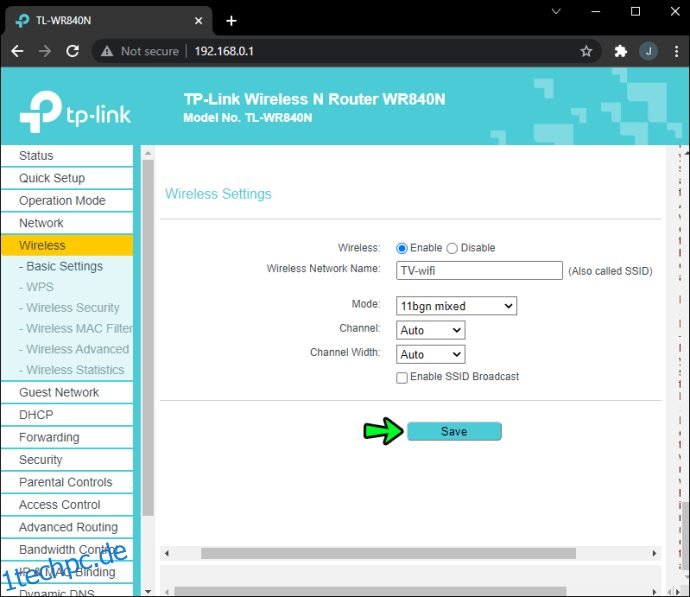This screenshot has width=690, height=597.
Task: Open Advanced Routing menu item
Action: (x=67, y=527)
